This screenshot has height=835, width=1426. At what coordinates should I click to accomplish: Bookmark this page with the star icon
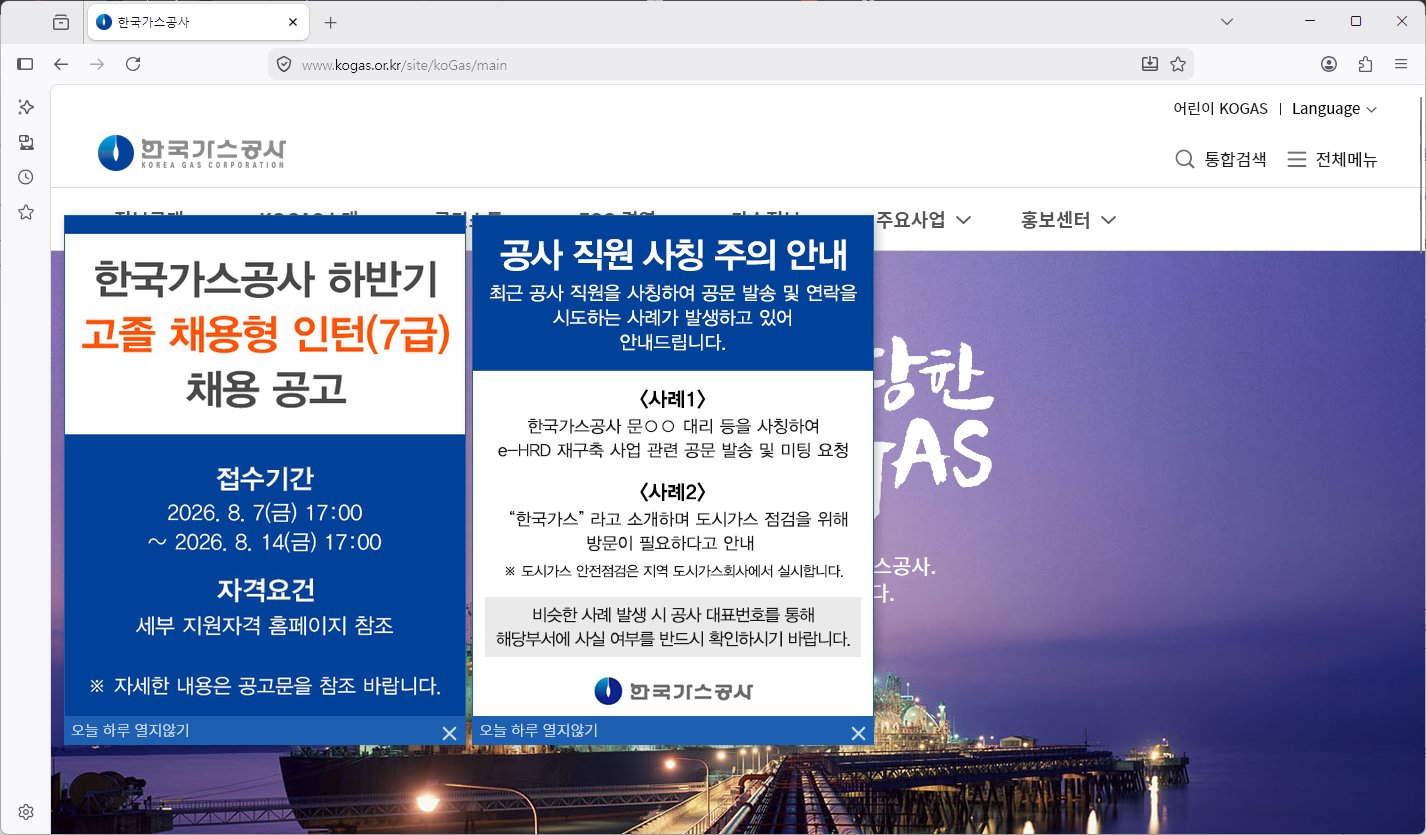click(1178, 64)
